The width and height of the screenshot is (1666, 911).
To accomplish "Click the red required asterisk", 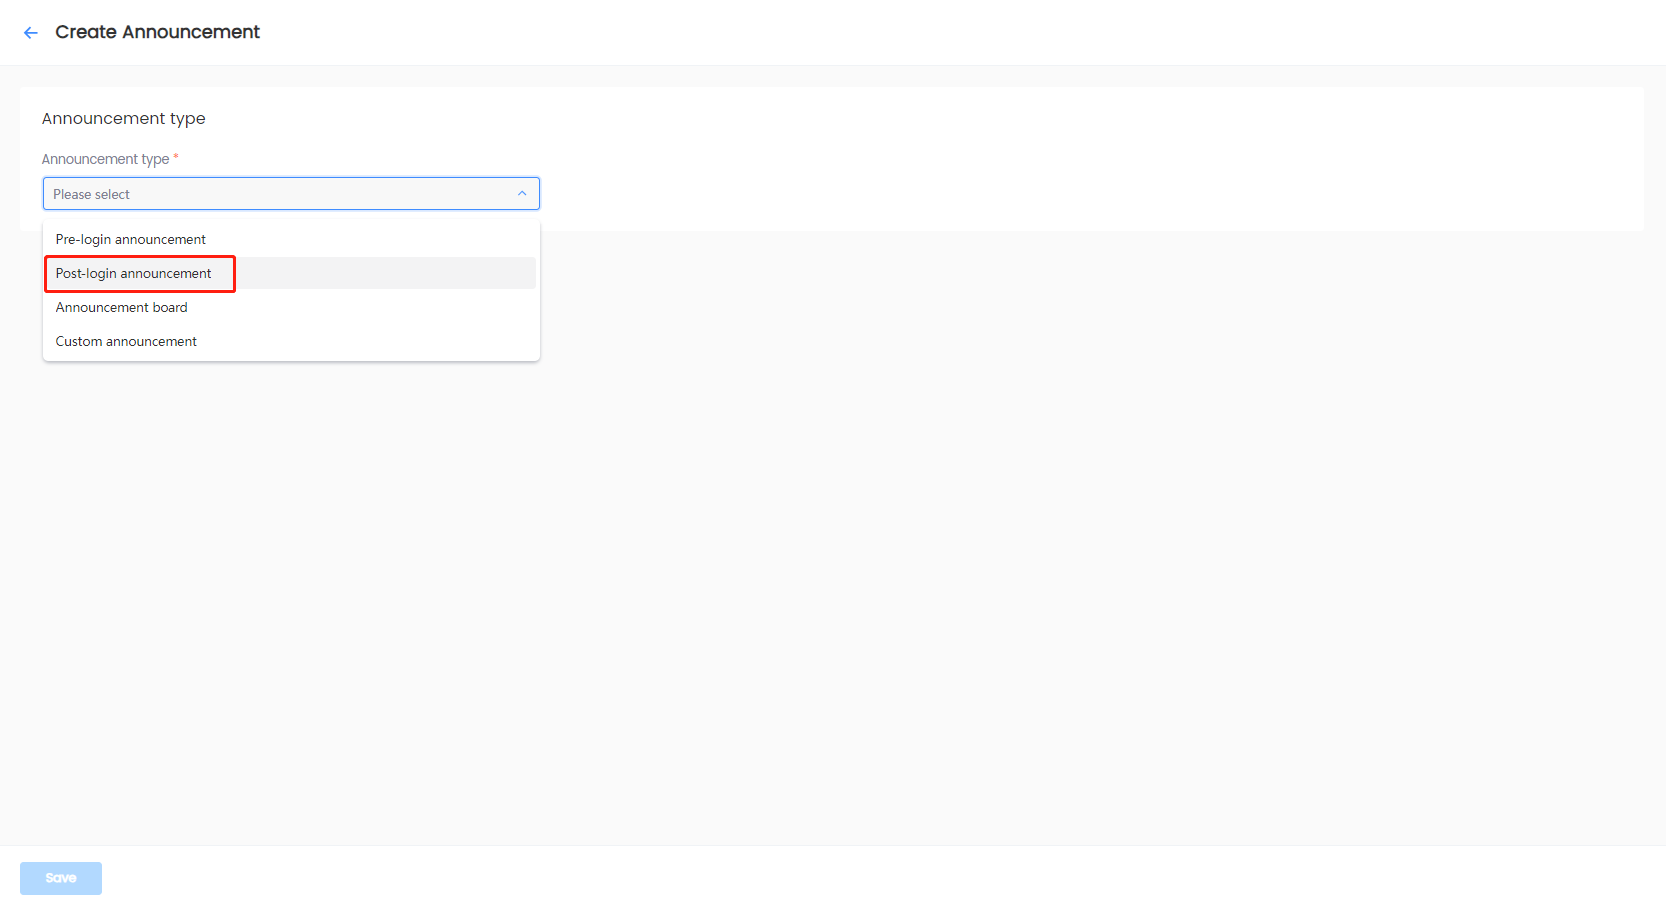I will click(x=176, y=157).
